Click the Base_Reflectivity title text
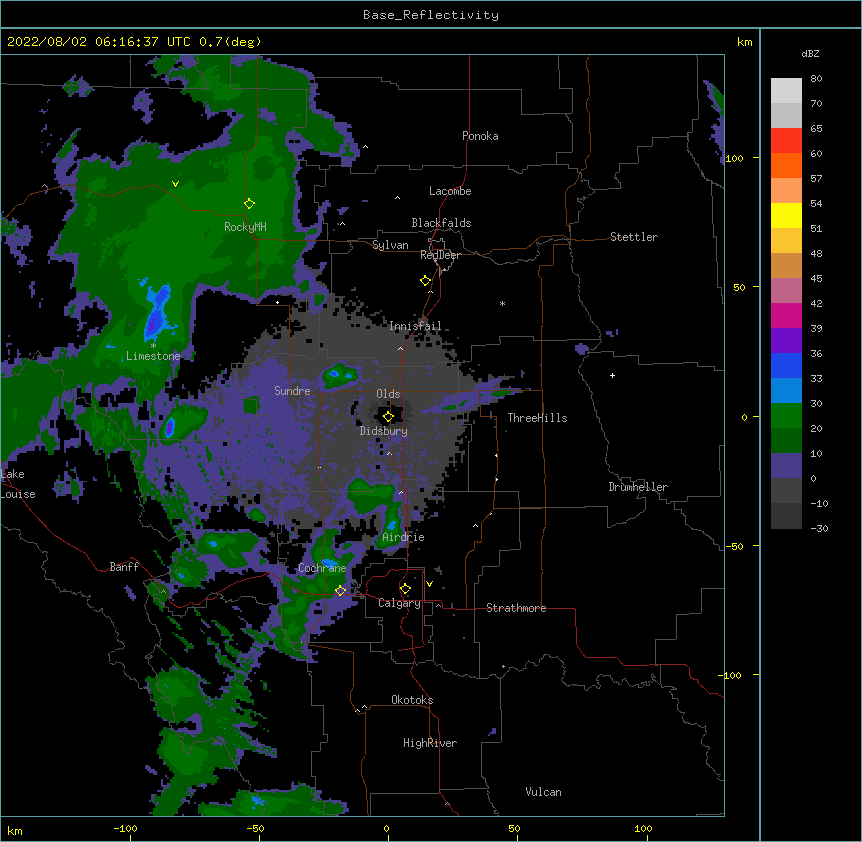 point(431,15)
